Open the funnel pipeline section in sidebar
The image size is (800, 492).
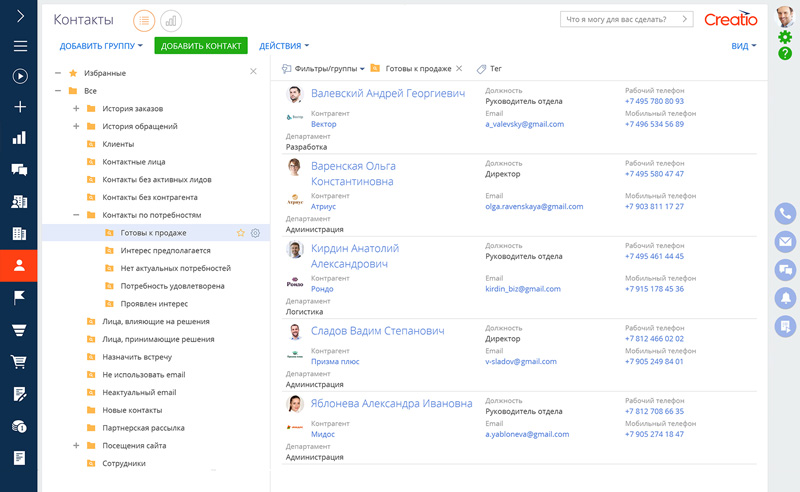(x=18, y=329)
